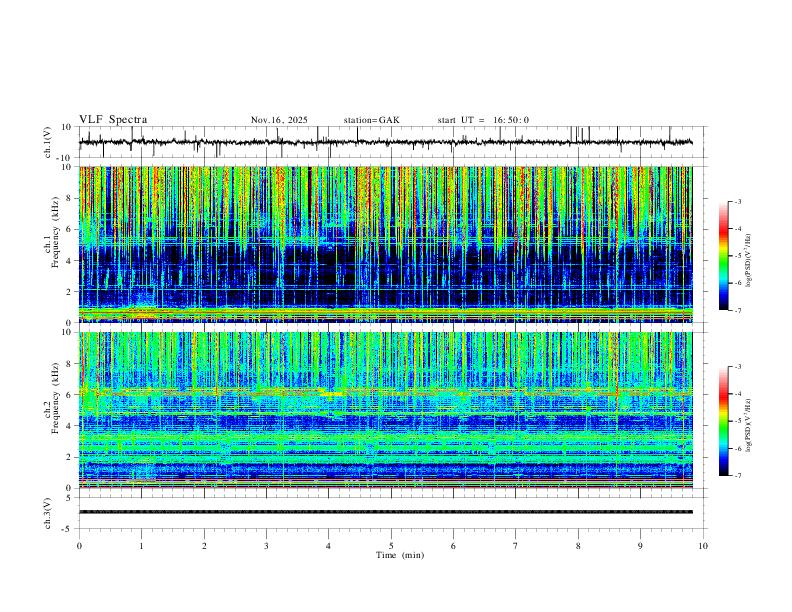The height and width of the screenshot is (612, 792).
Task: Click time axis tick label '5'
Action: [x=391, y=546]
